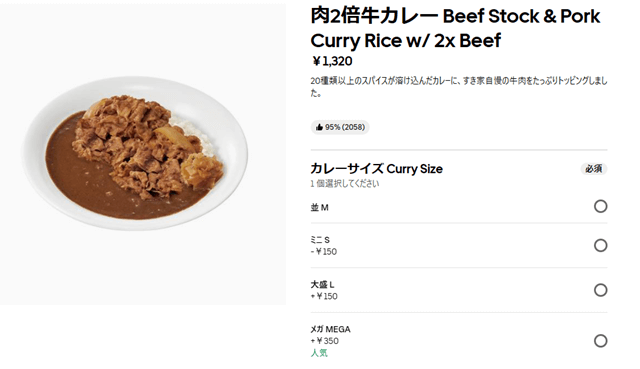The width and height of the screenshot is (640, 369).
Task: Click the green 人気 popular tag
Action: click(x=319, y=353)
